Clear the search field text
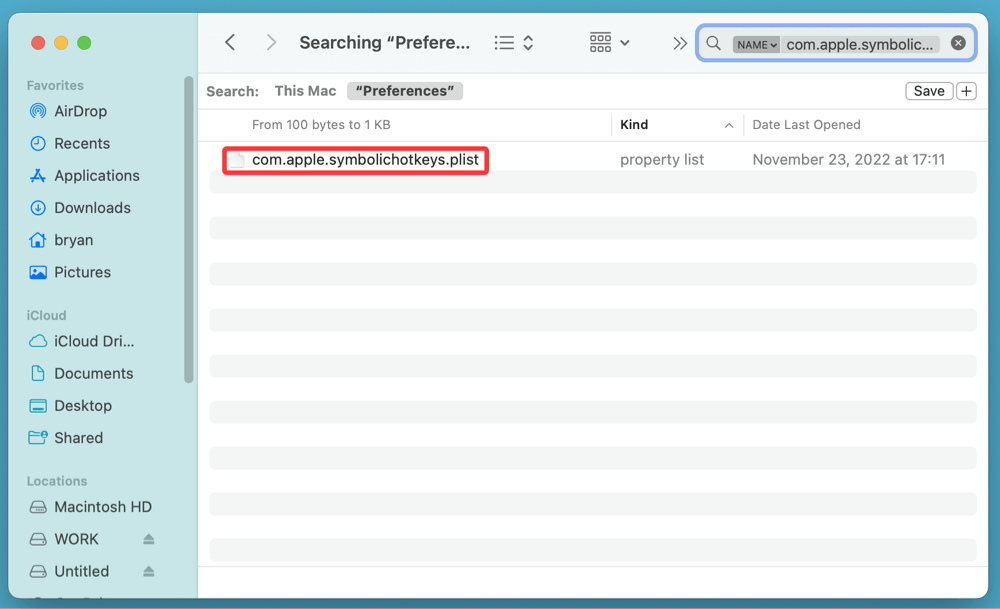The image size is (1000, 609). pos(958,43)
